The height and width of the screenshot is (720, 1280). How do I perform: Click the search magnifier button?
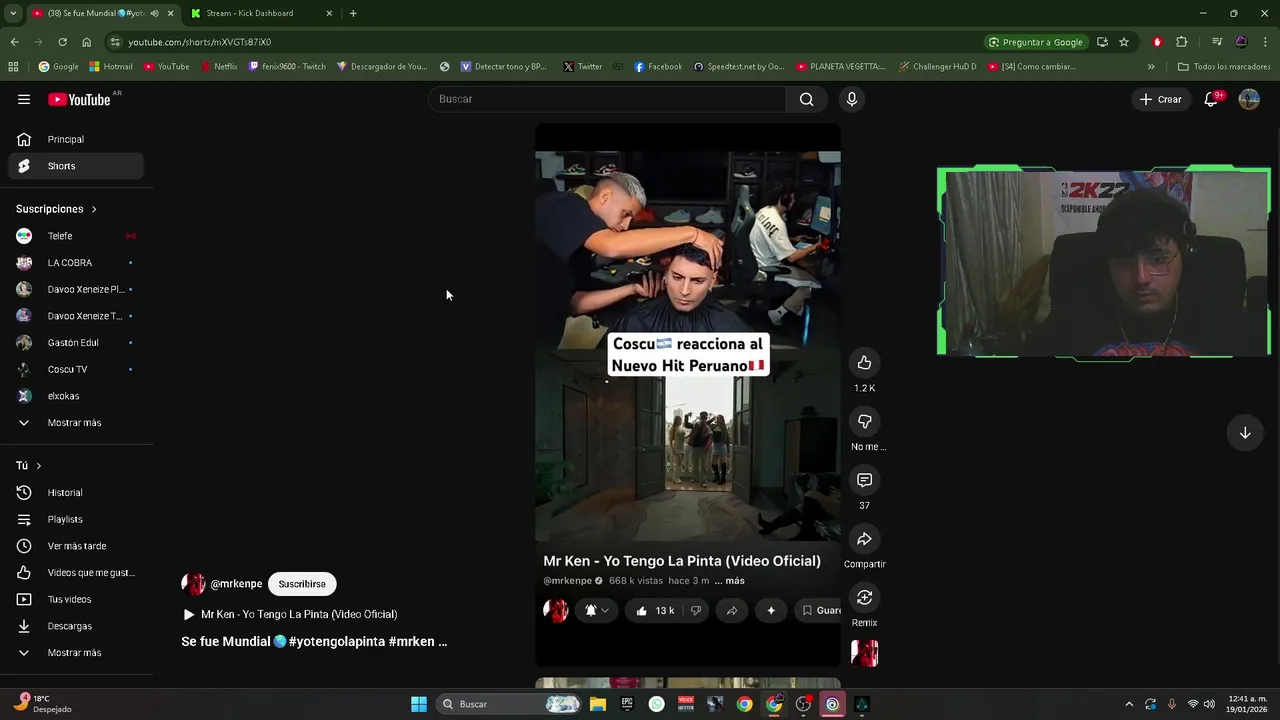click(806, 99)
